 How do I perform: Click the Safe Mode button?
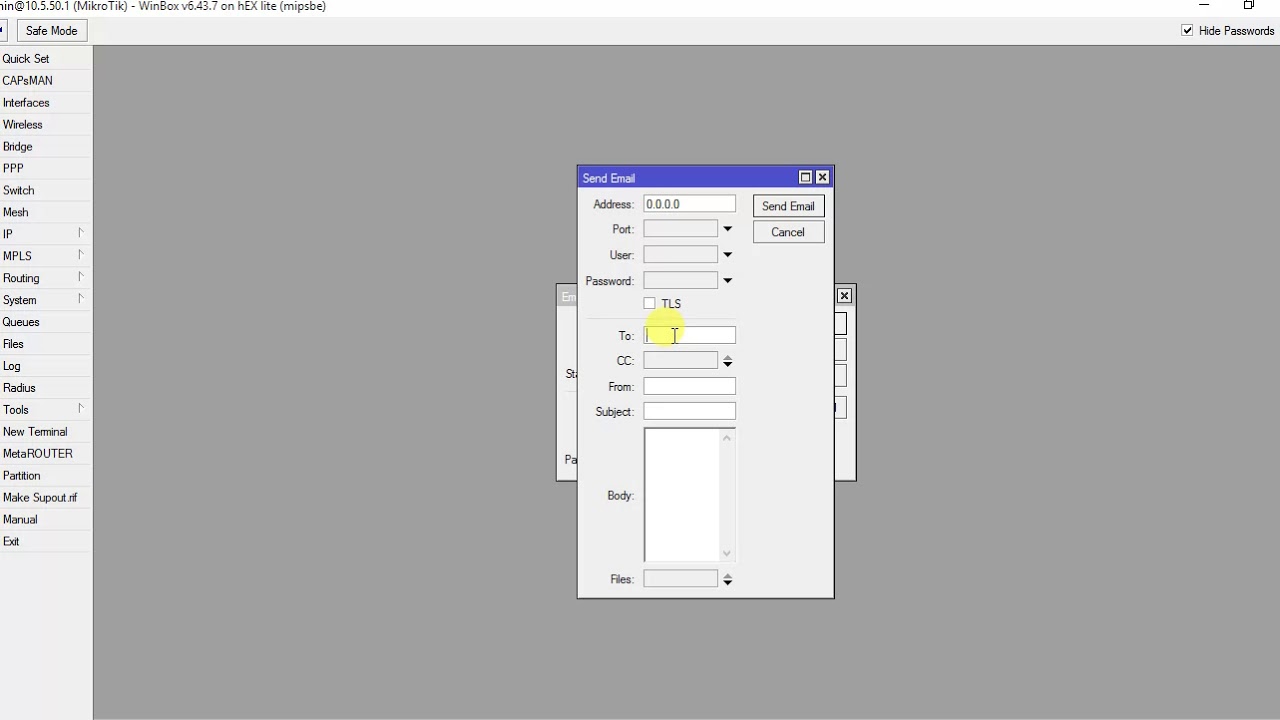click(51, 31)
